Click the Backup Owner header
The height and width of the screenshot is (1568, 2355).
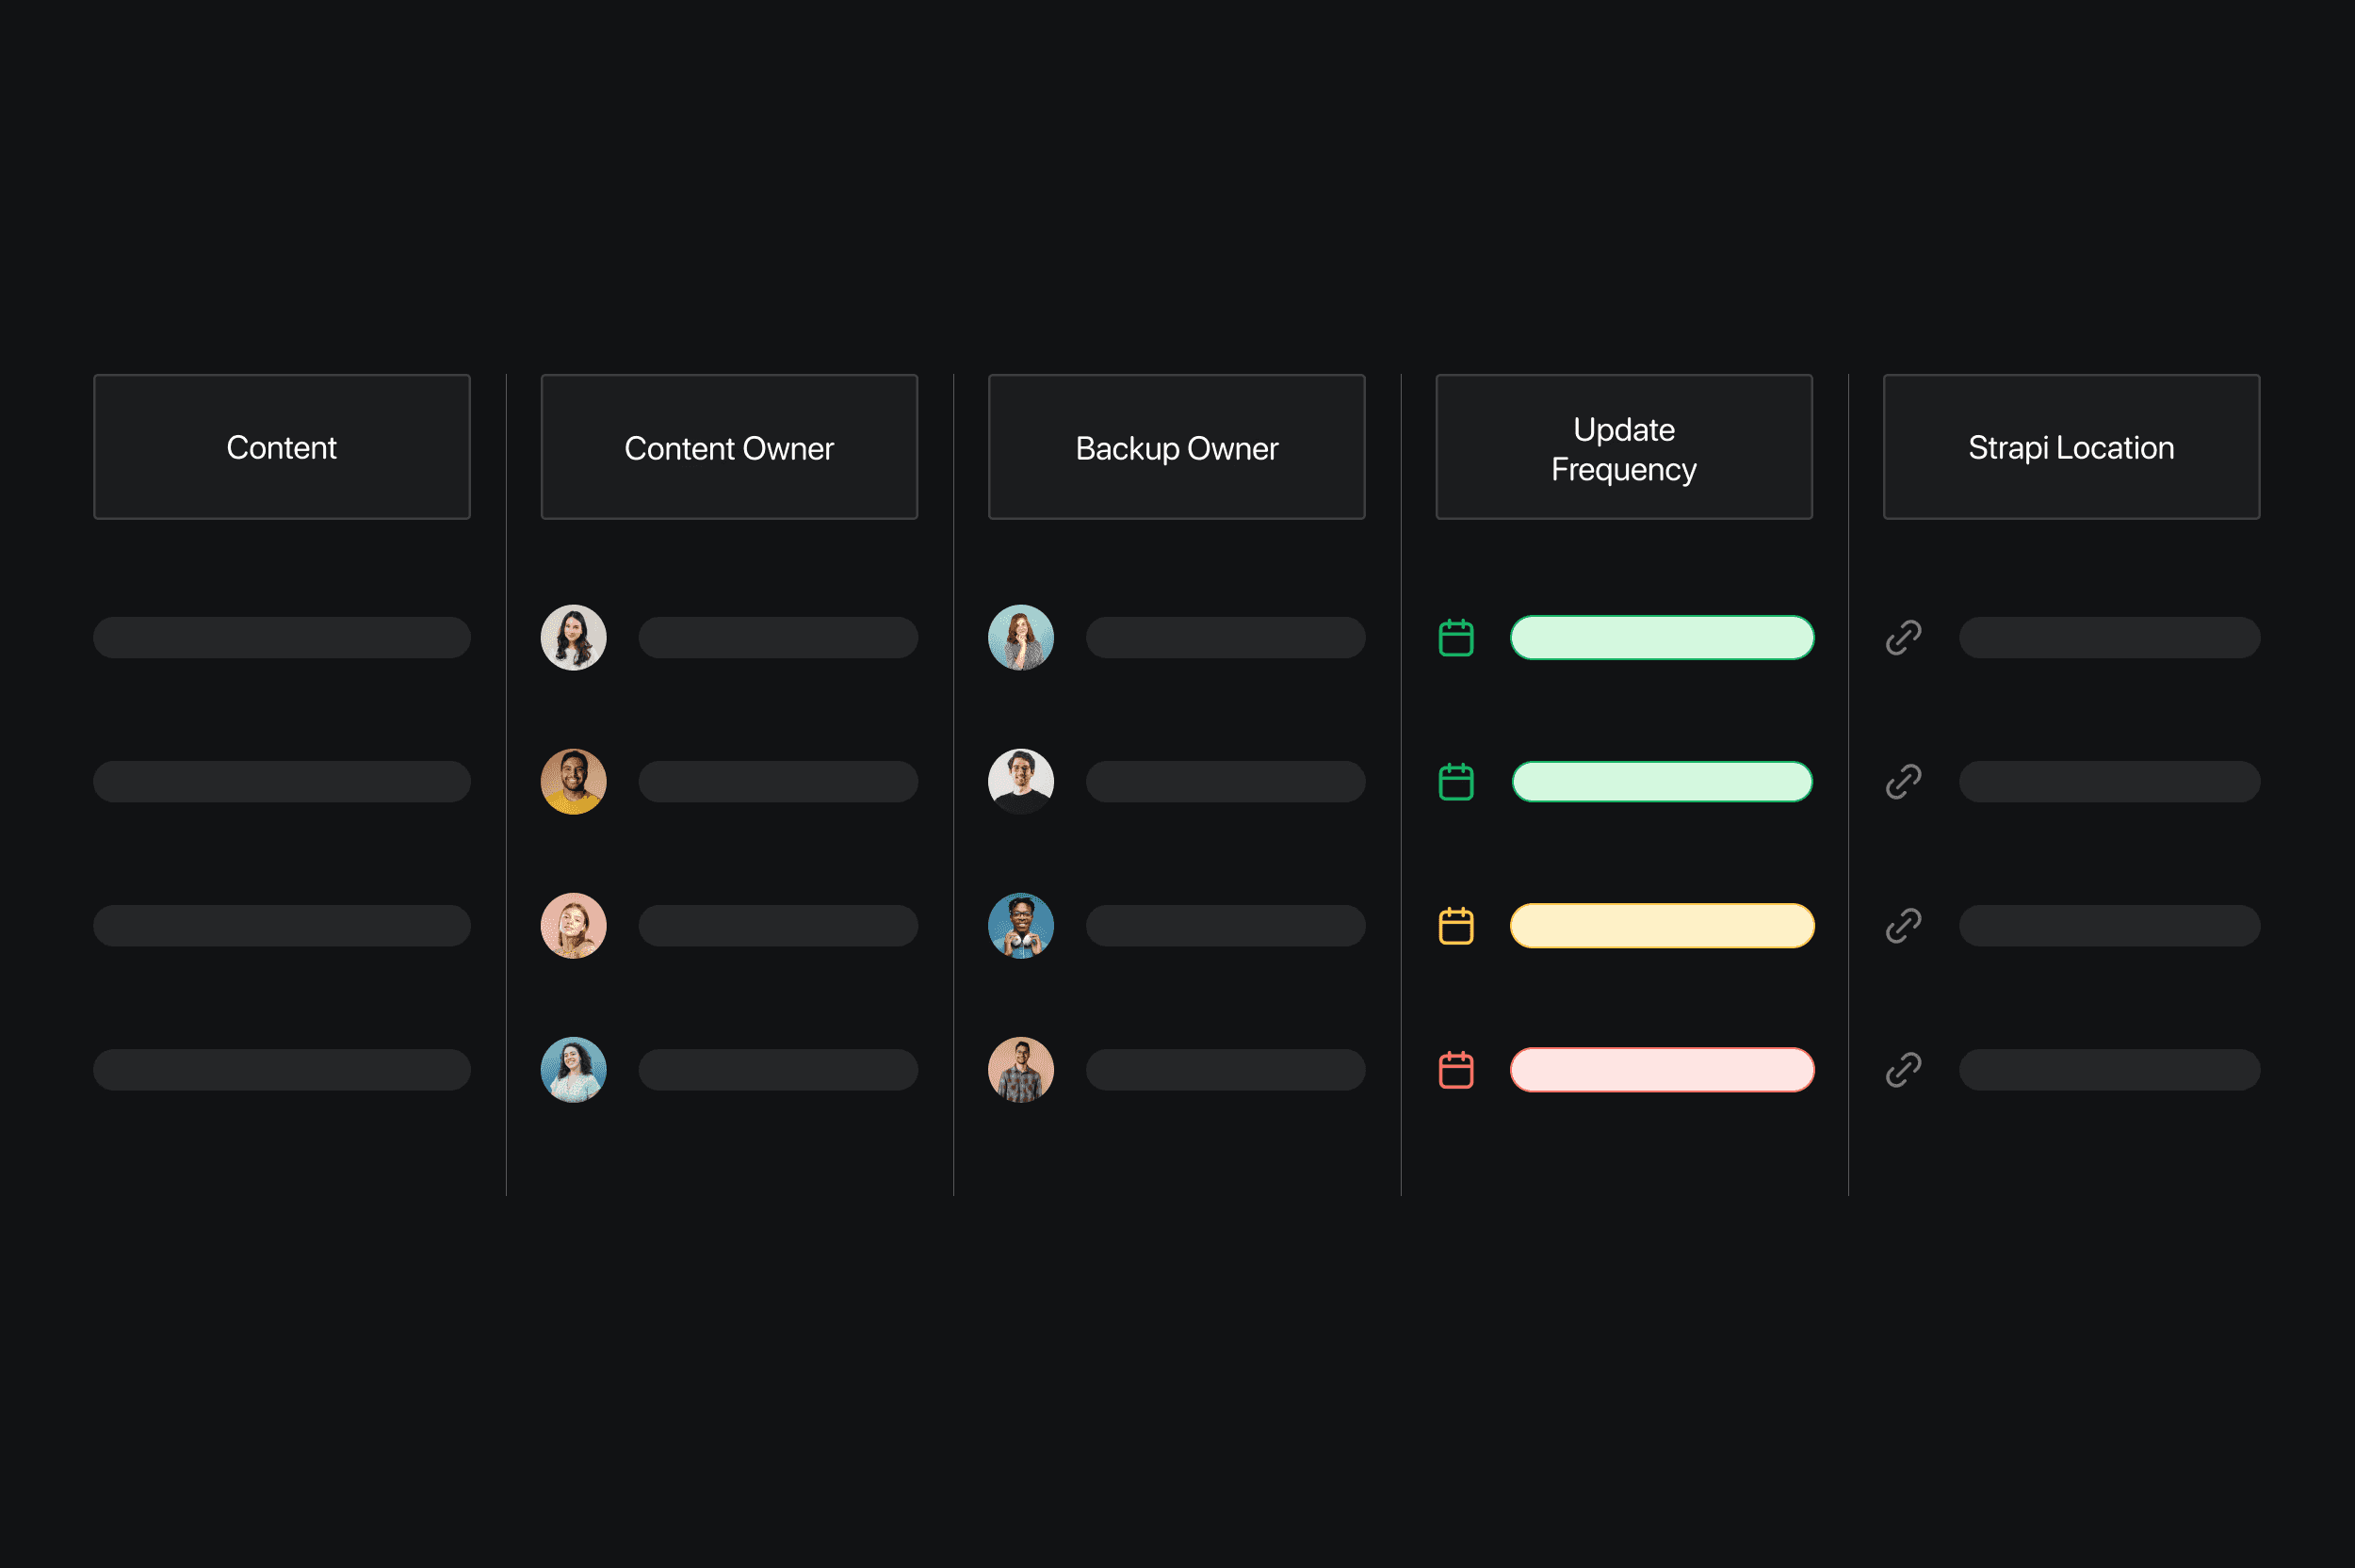1176,447
